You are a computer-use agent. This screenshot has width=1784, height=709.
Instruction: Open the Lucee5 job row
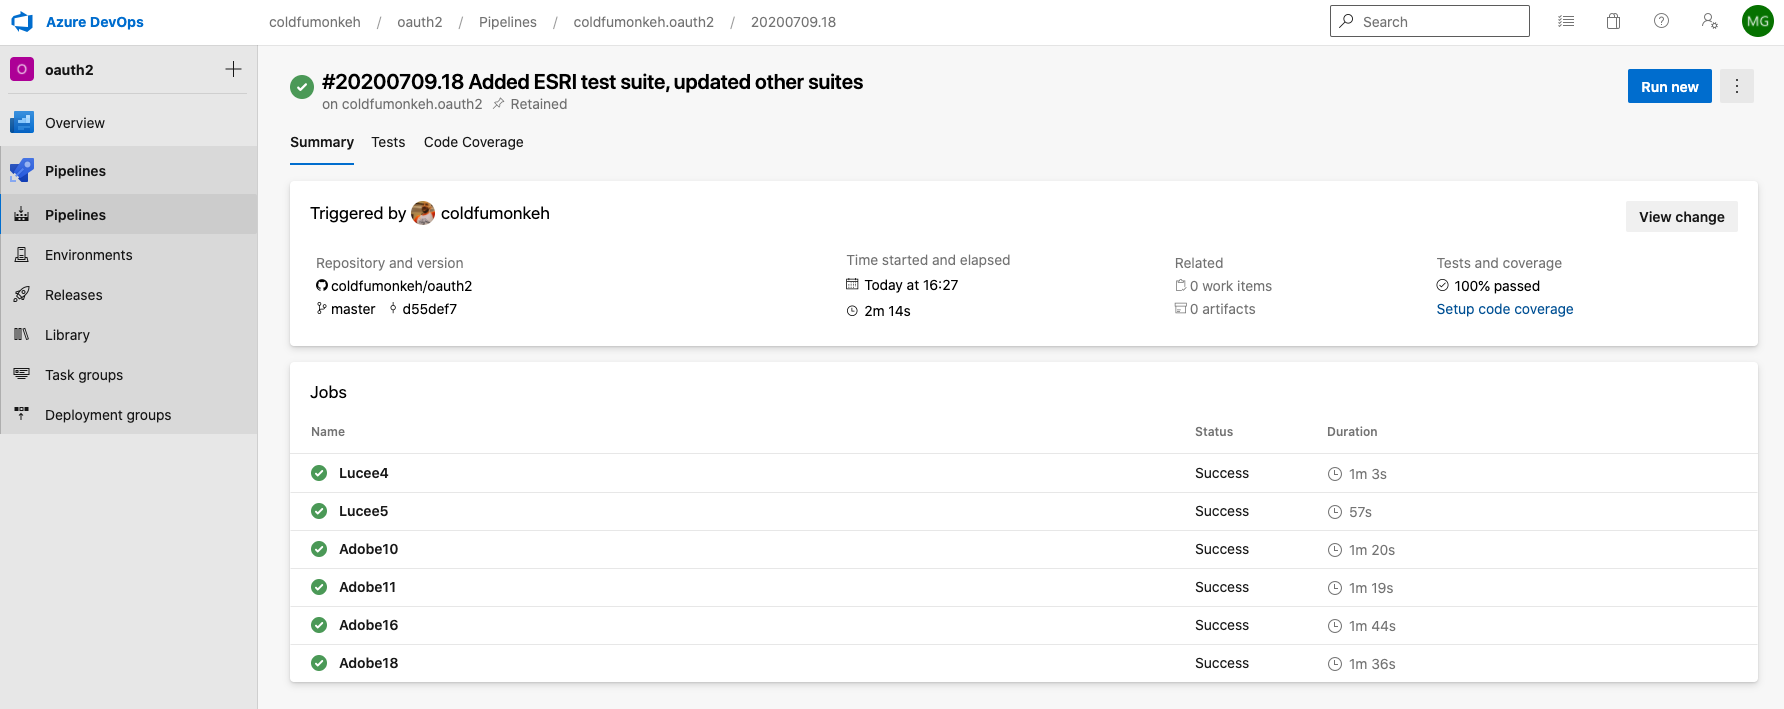click(x=1024, y=511)
